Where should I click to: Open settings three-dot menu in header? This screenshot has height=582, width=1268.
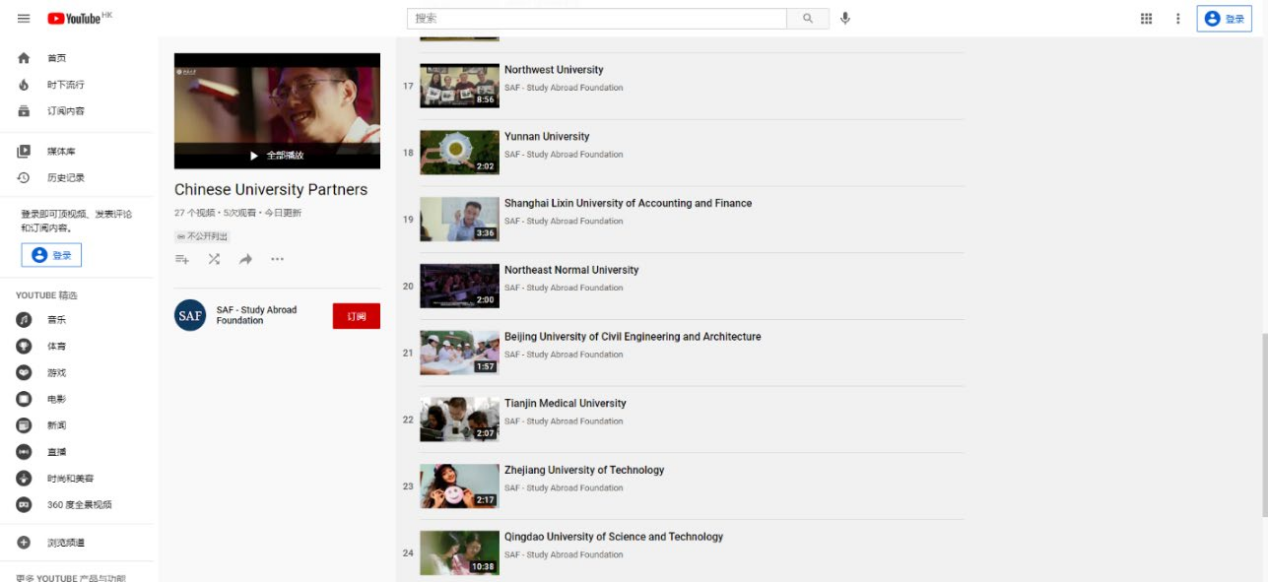click(1177, 19)
